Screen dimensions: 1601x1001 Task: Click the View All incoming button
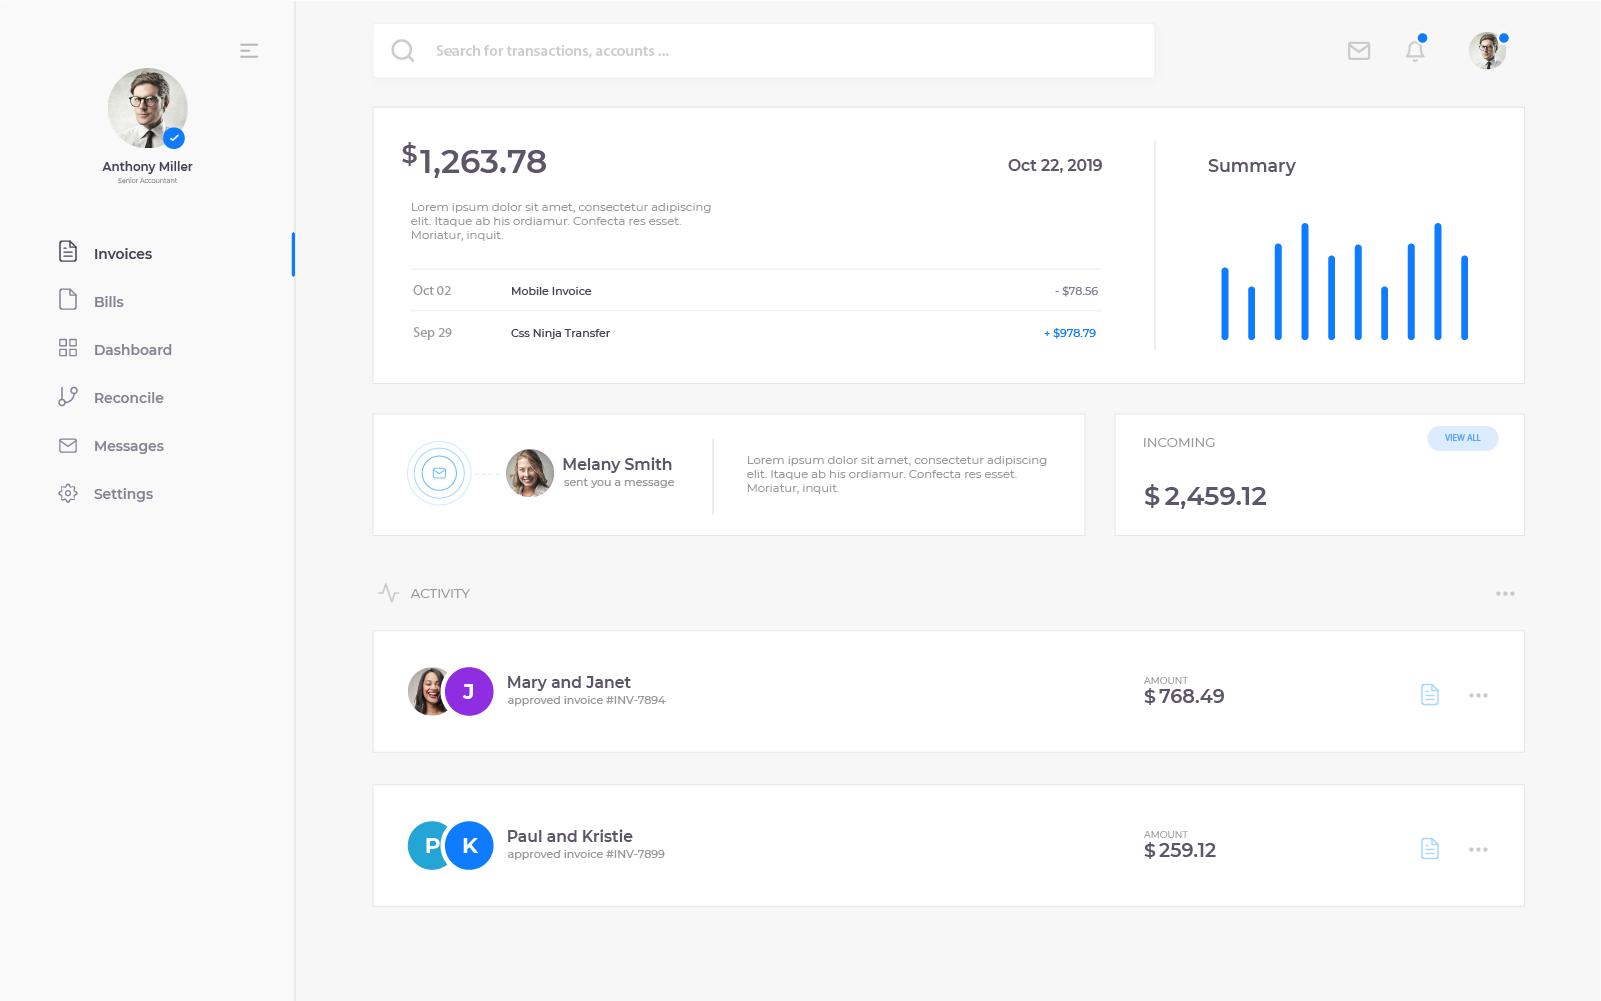point(1462,438)
